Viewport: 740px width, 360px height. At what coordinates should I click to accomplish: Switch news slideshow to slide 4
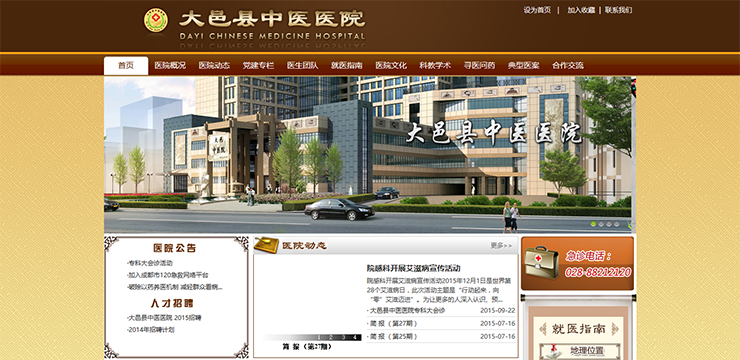(x=355, y=337)
